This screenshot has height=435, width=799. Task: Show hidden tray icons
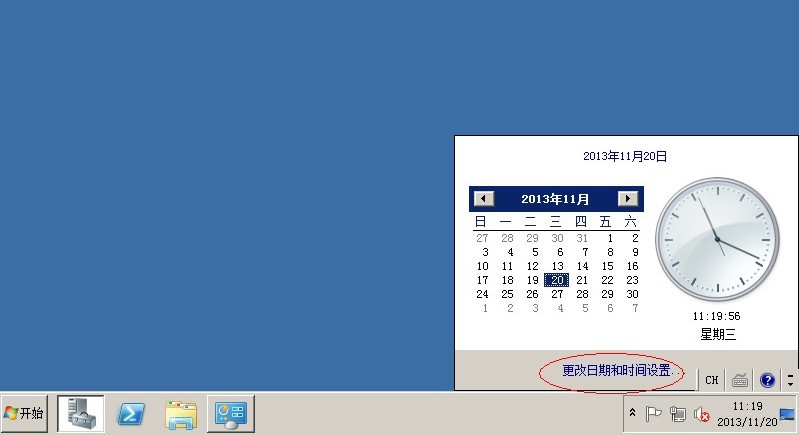coord(632,413)
